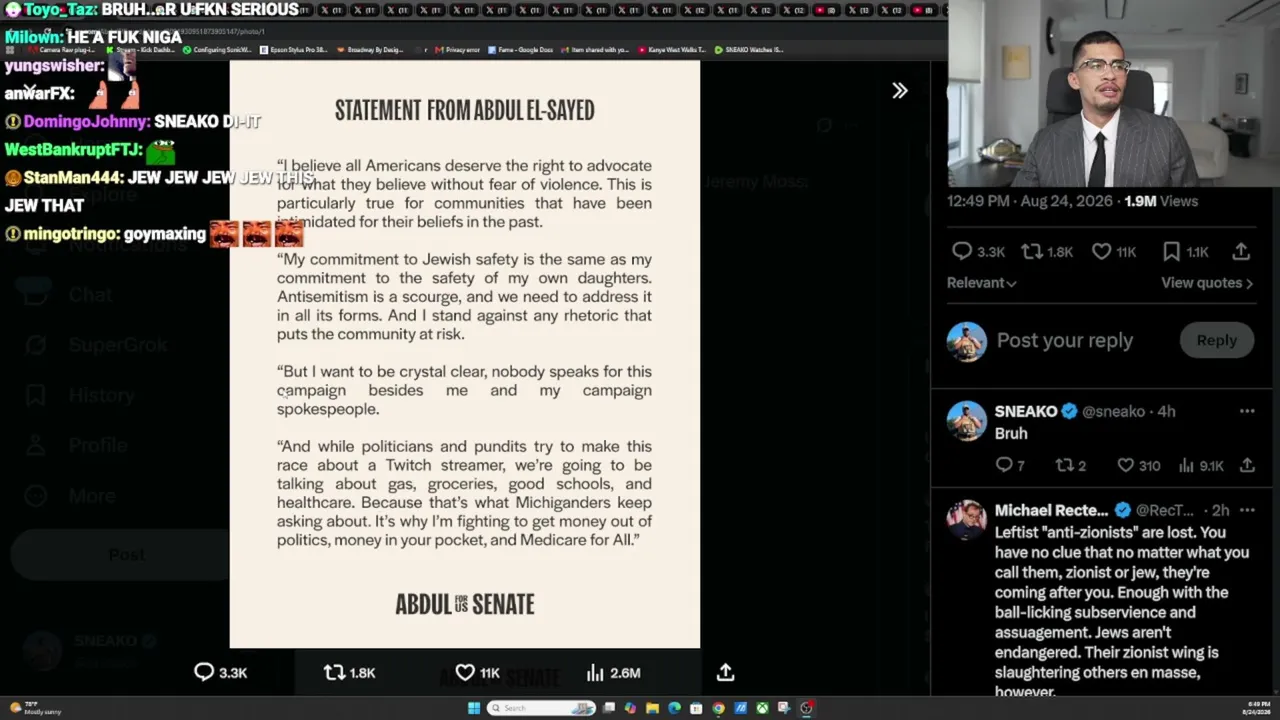The width and height of the screenshot is (1280, 720).
Task: Share SNEAKO's Bruh comment
Action: tap(1247, 465)
